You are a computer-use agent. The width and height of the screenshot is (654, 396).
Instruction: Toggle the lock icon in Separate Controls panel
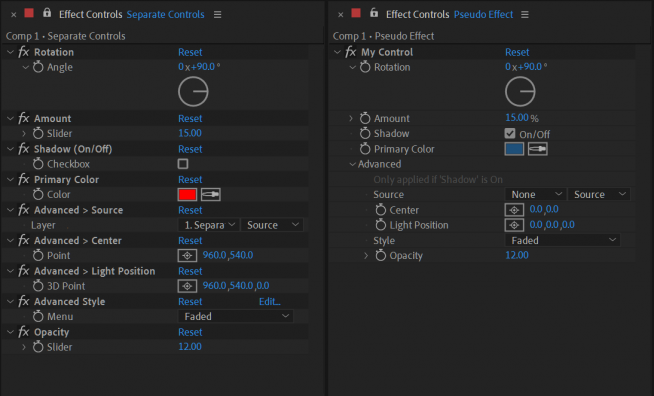point(47,13)
